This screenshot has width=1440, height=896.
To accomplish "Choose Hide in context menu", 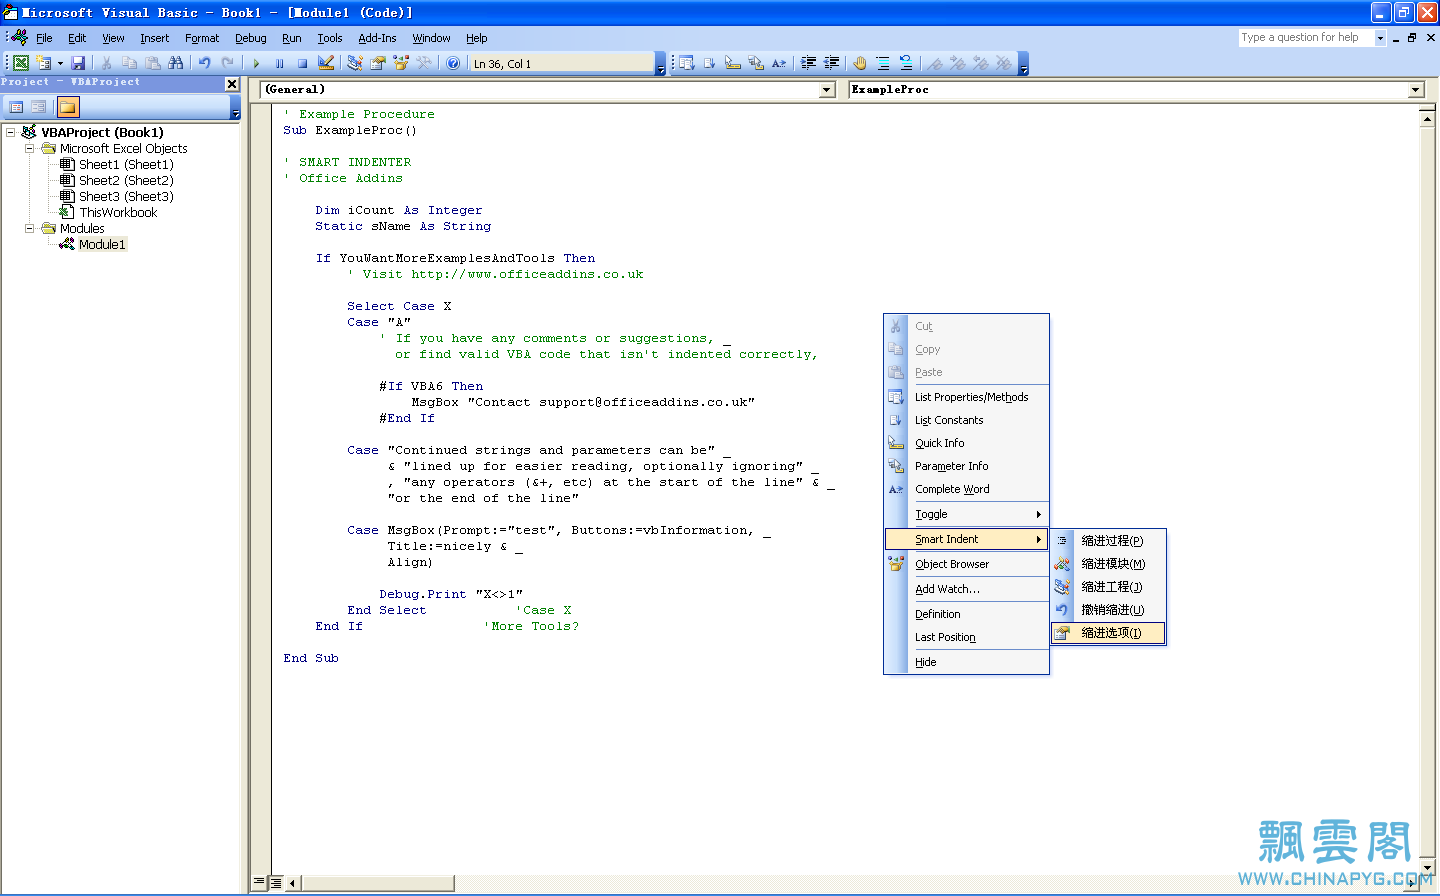I will (x=966, y=662).
